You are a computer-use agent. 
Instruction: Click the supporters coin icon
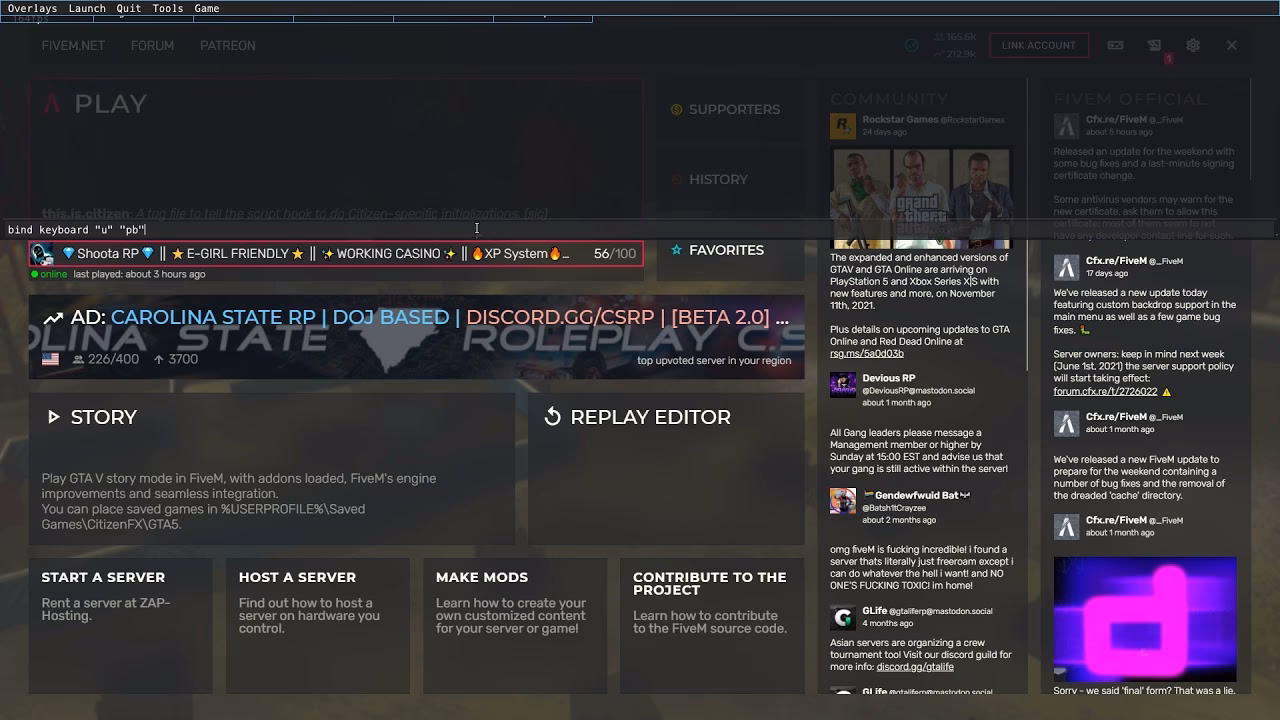[x=677, y=109]
